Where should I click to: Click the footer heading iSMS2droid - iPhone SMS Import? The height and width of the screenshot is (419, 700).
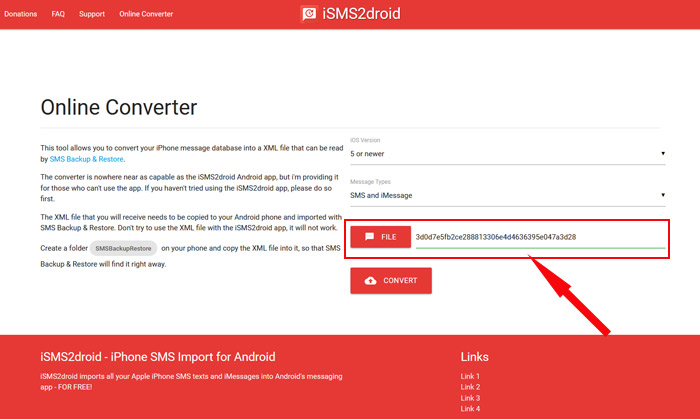coord(158,357)
